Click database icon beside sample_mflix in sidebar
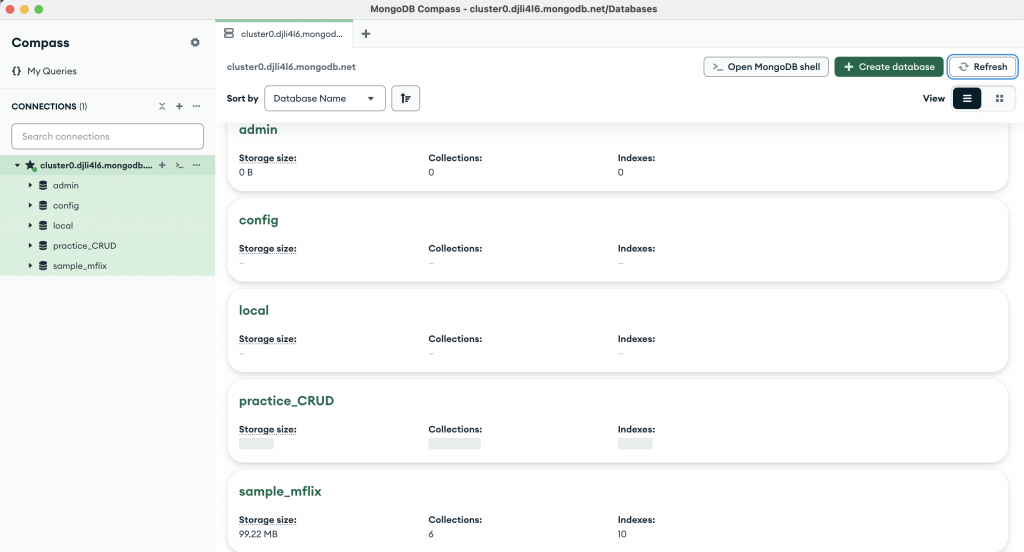Viewport: 1024px width, 552px height. [x=43, y=266]
